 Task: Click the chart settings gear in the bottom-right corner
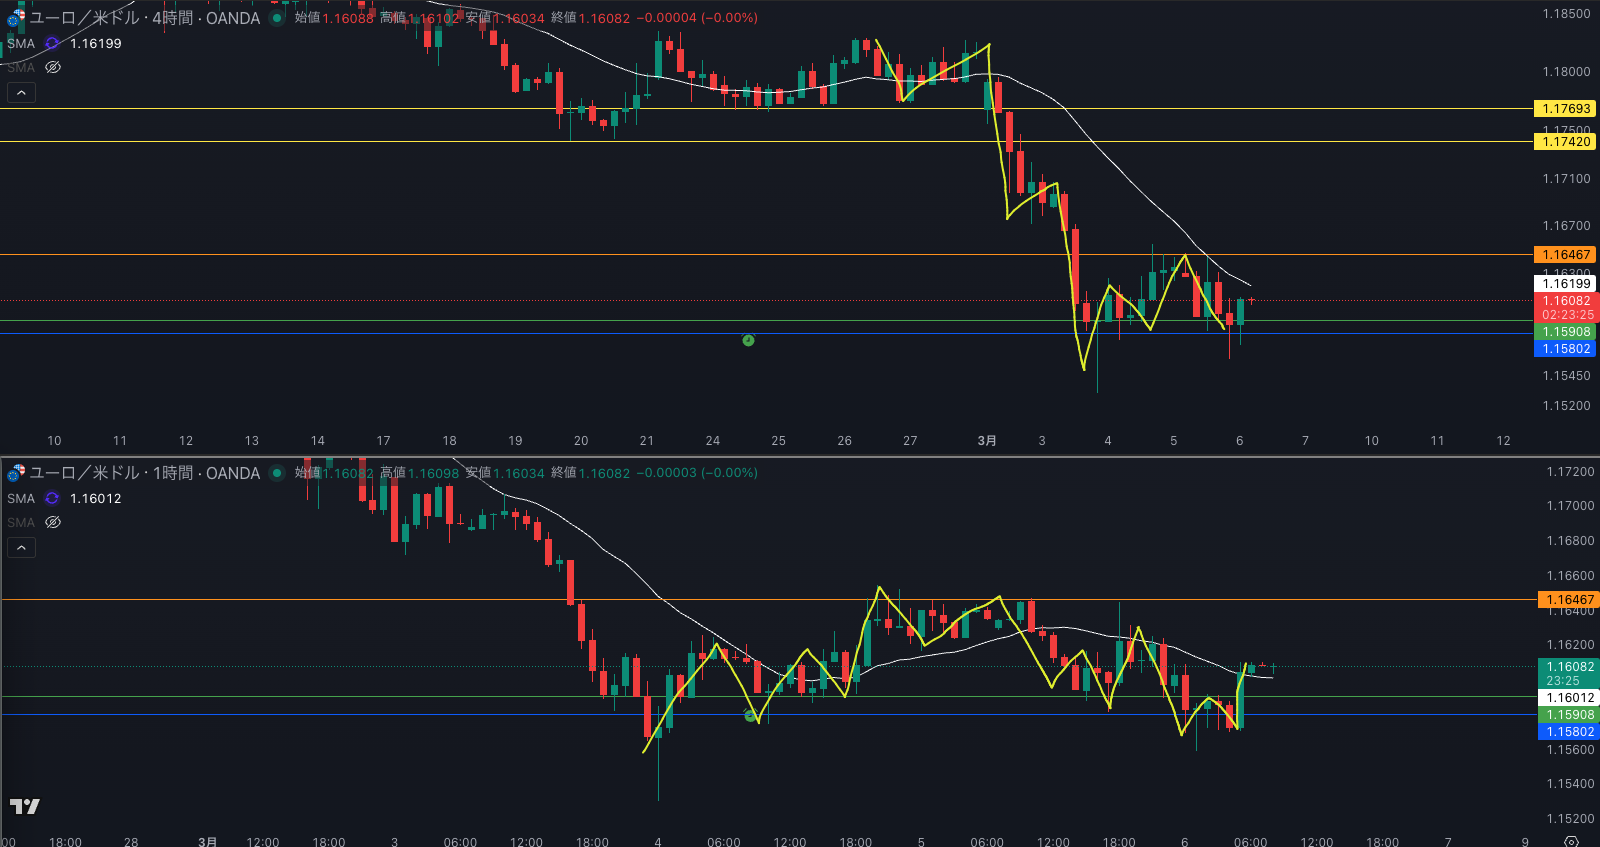1571,841
